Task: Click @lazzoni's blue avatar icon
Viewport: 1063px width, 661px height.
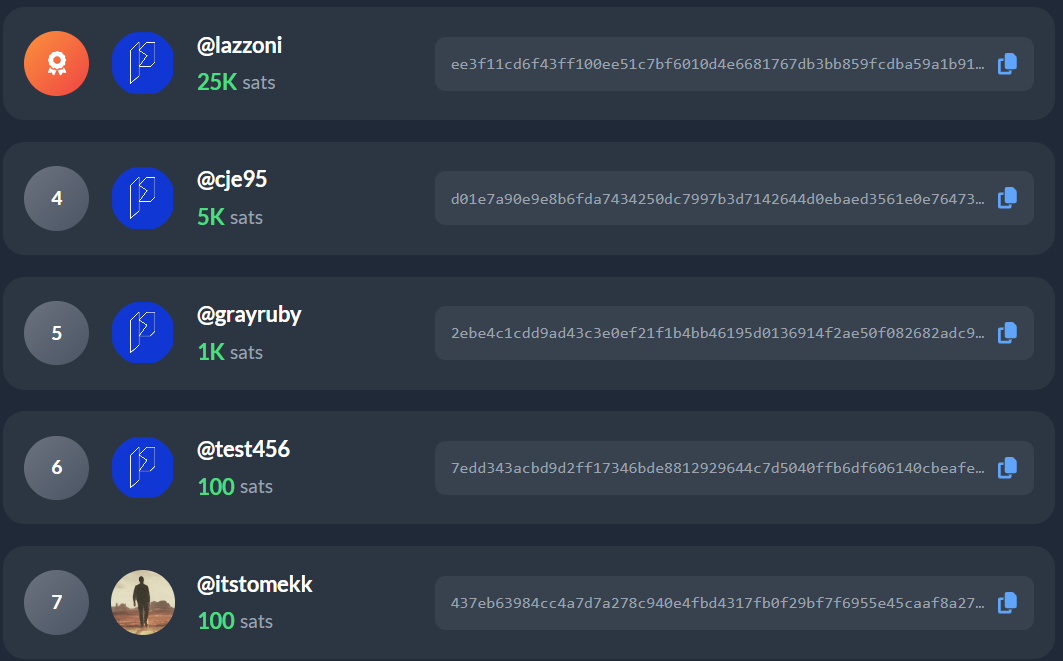Action: 143,64
